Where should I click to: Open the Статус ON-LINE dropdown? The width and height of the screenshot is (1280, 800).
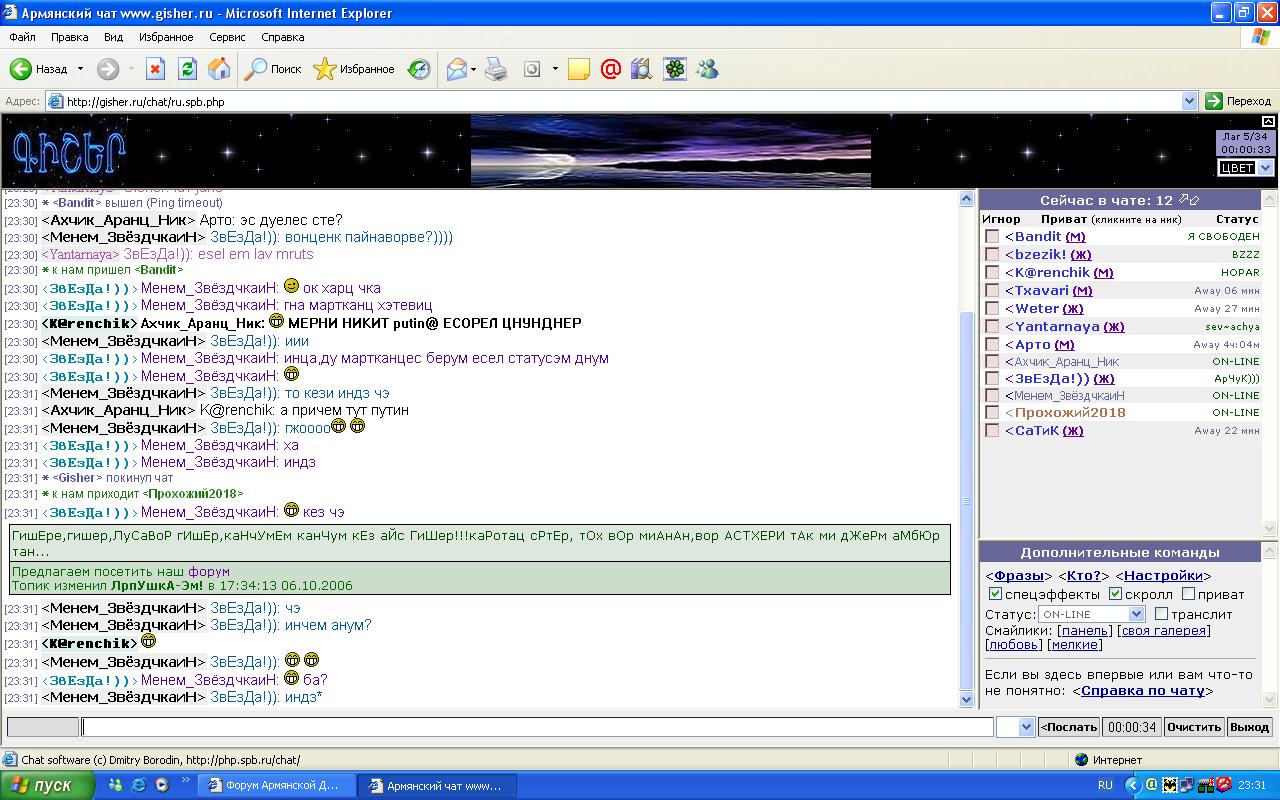coord(1136,614)
